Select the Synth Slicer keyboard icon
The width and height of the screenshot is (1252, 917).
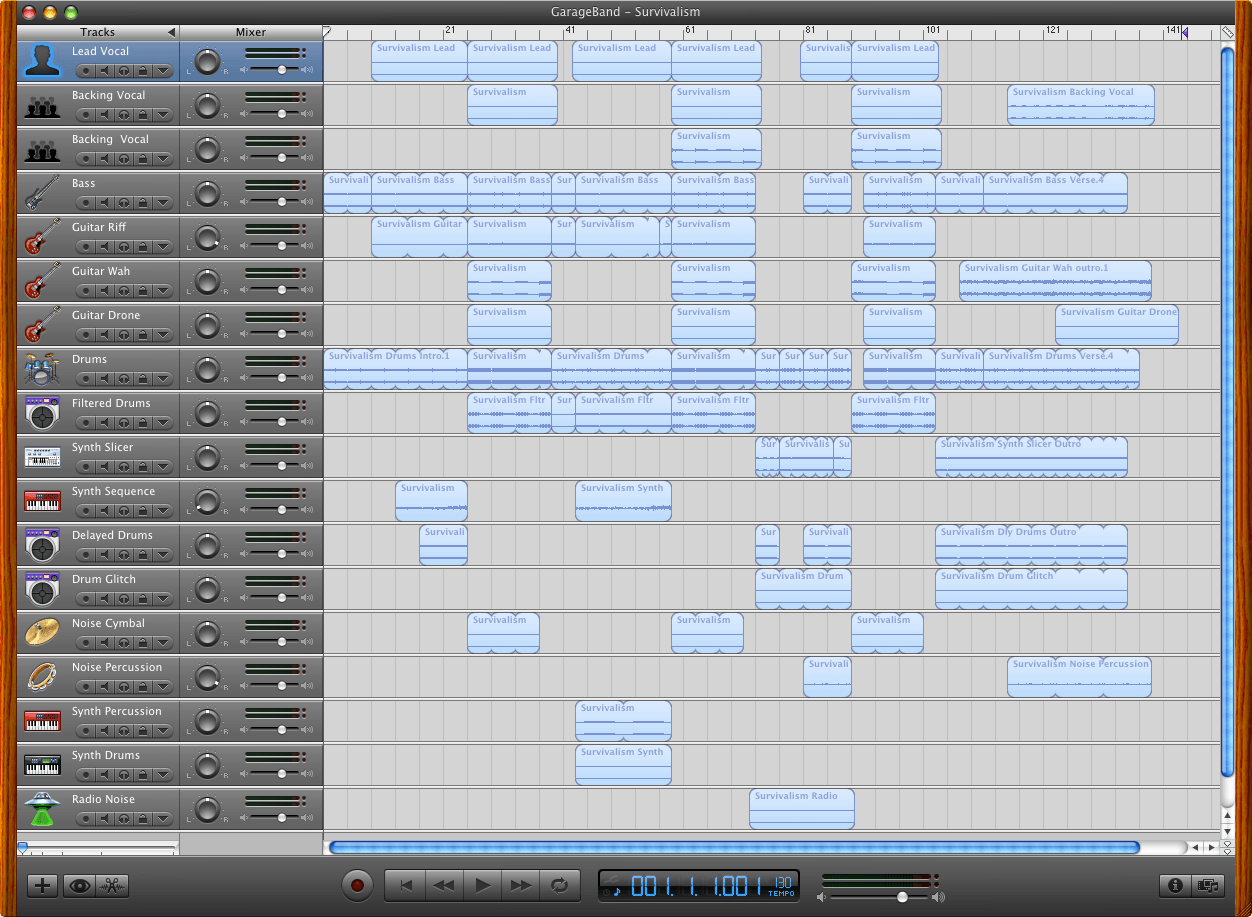[x=41, y=457]
